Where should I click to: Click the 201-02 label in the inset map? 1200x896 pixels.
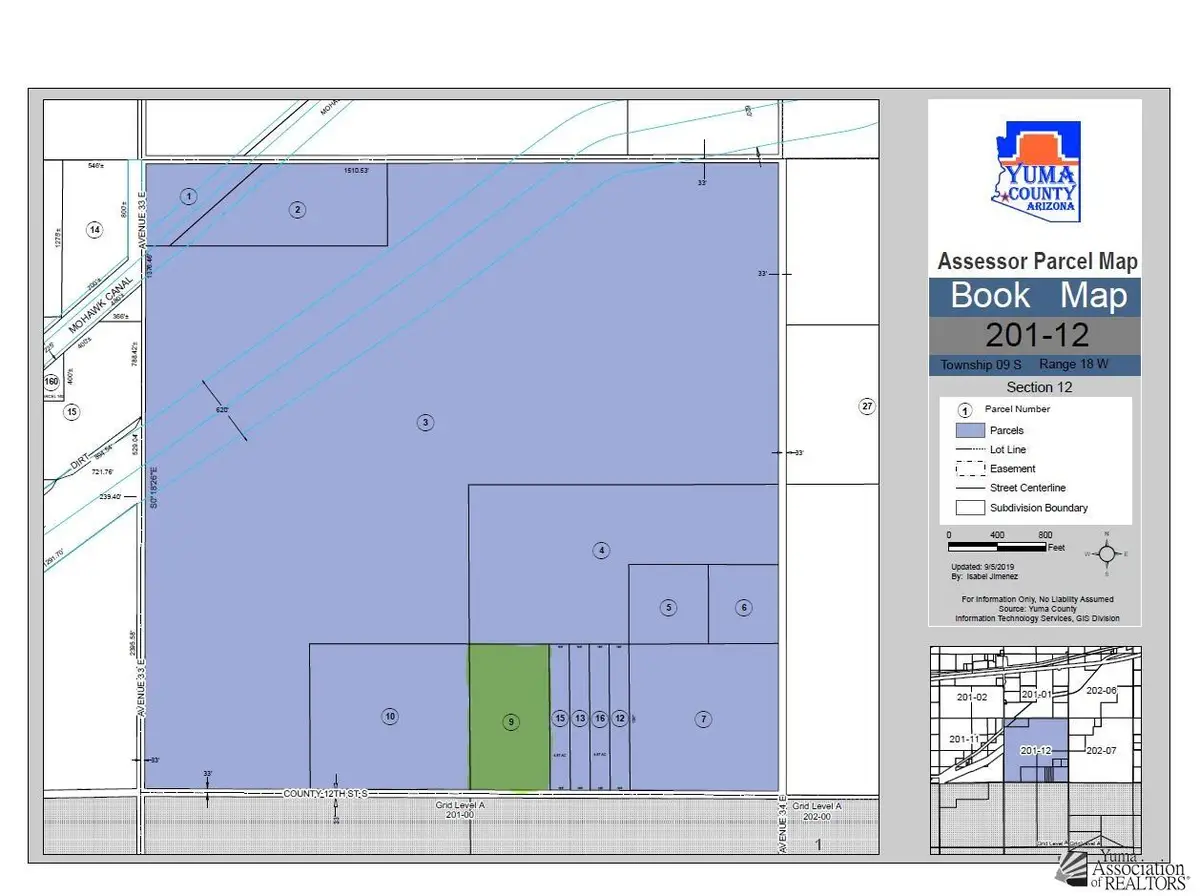click(971, 697)
